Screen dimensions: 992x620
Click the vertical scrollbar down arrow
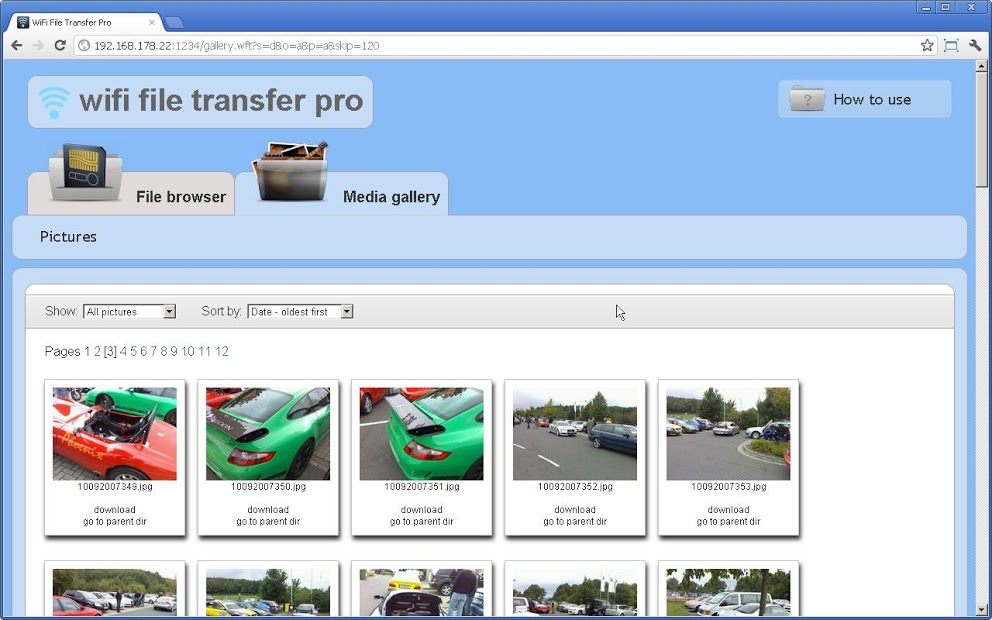coord(981,609)
